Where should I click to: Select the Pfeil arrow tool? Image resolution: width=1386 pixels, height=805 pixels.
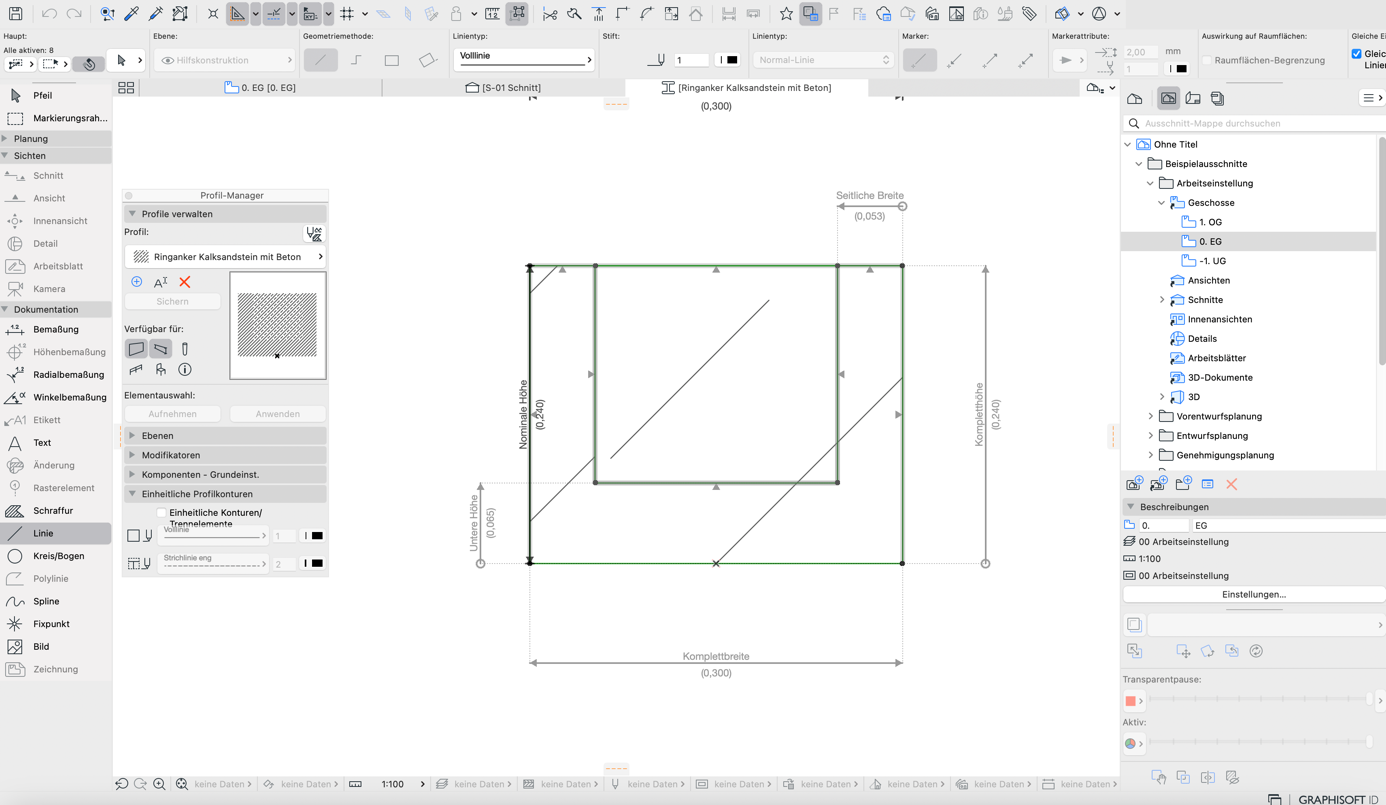tap(55, 95)
